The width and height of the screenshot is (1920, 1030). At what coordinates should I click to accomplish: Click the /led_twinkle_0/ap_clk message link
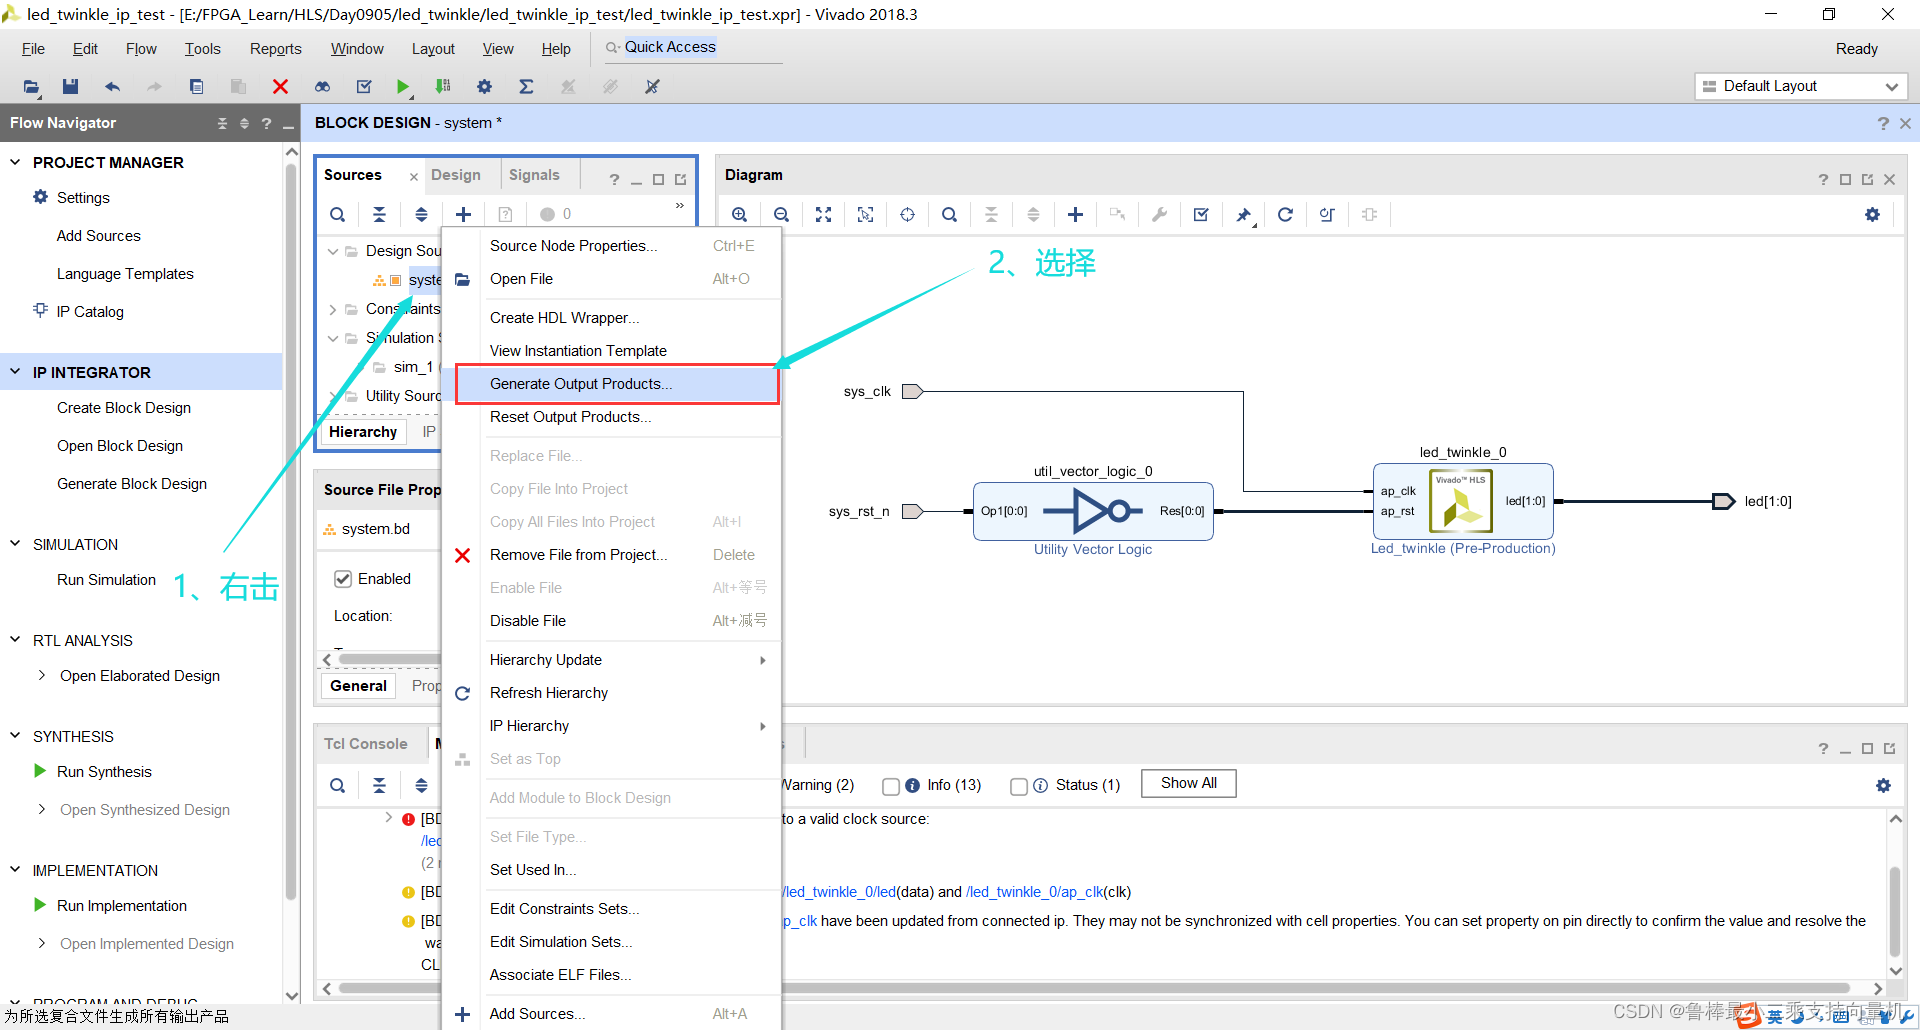1034,892
